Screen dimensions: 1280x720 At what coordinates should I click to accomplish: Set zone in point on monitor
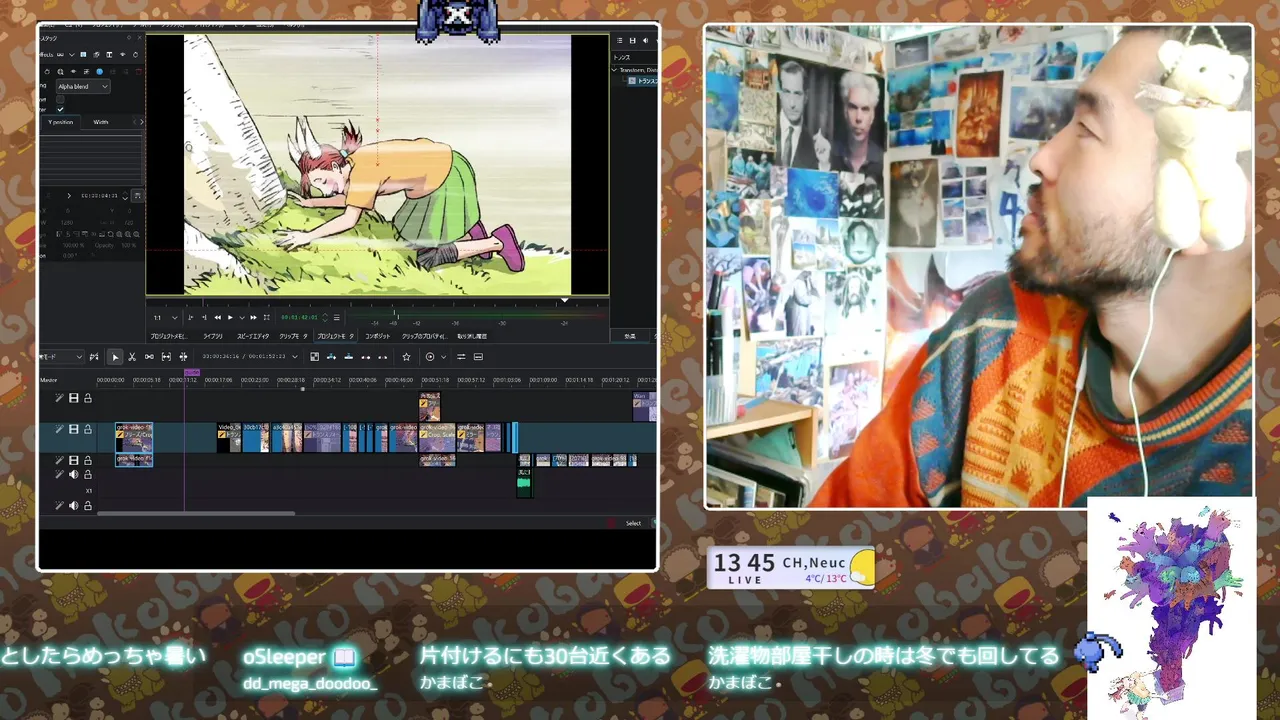click(x=190, y=317)
